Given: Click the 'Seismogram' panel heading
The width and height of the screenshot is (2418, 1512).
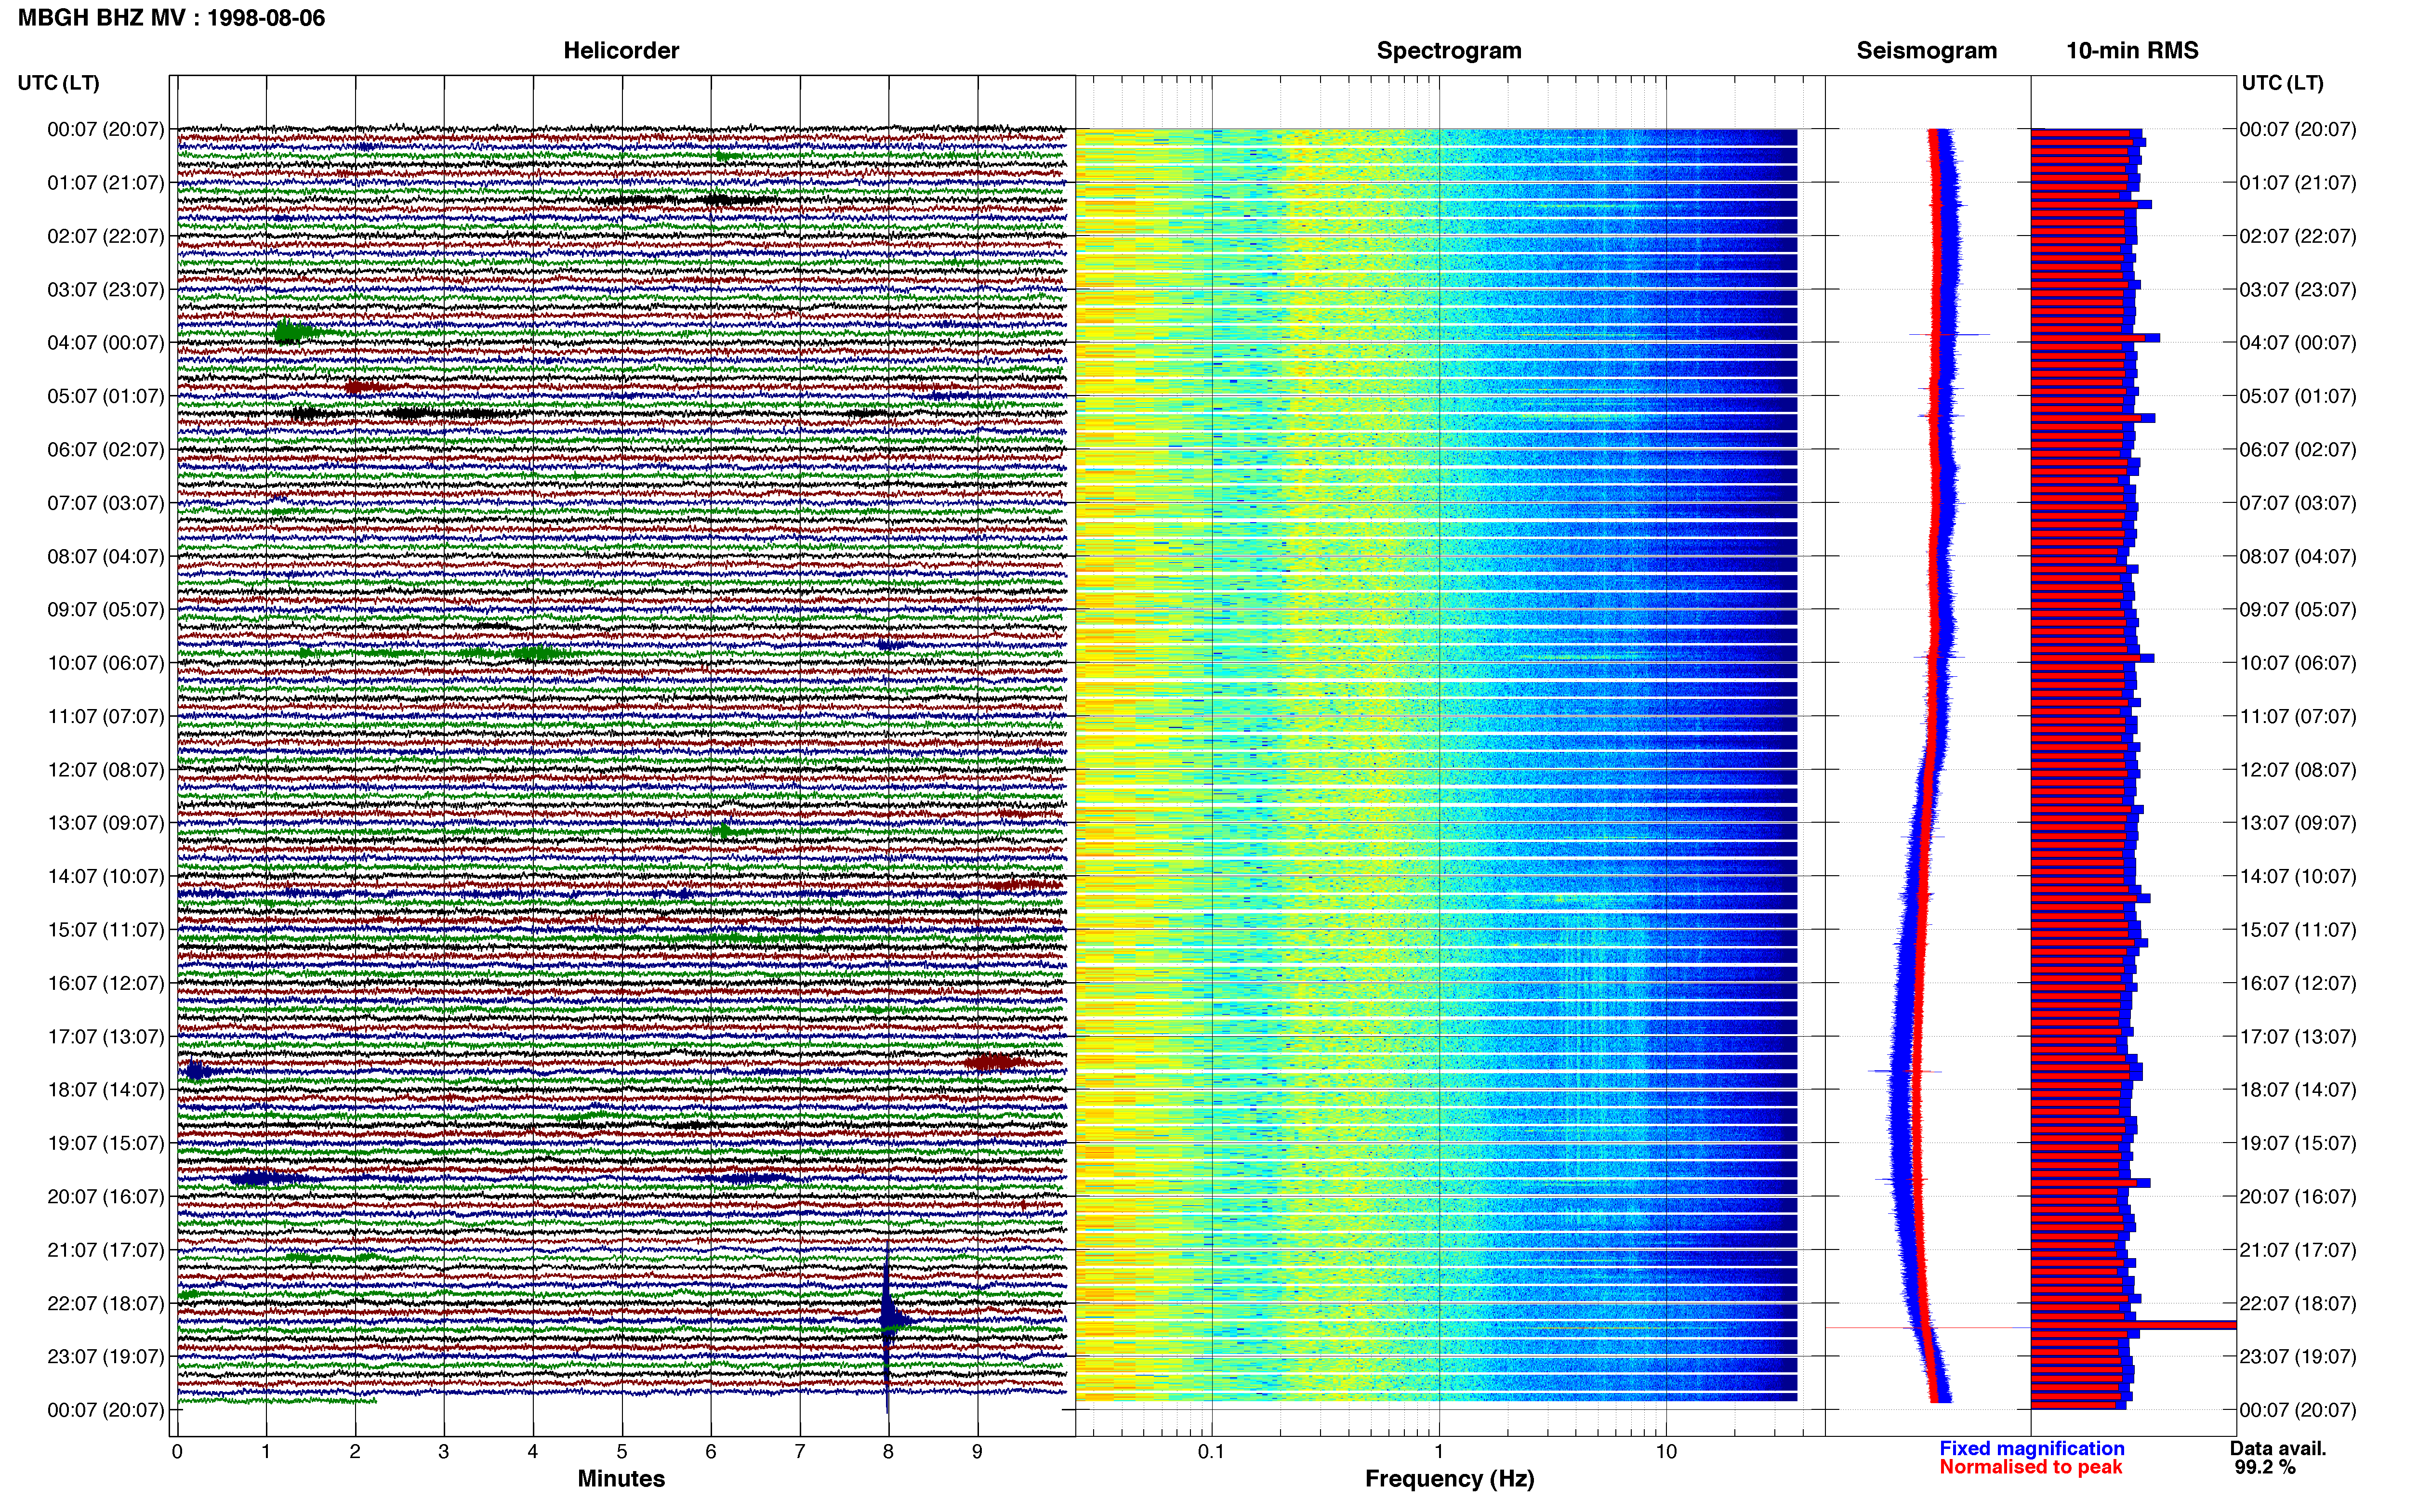Looking at the screenshot, I should [x=1926, y=51].
